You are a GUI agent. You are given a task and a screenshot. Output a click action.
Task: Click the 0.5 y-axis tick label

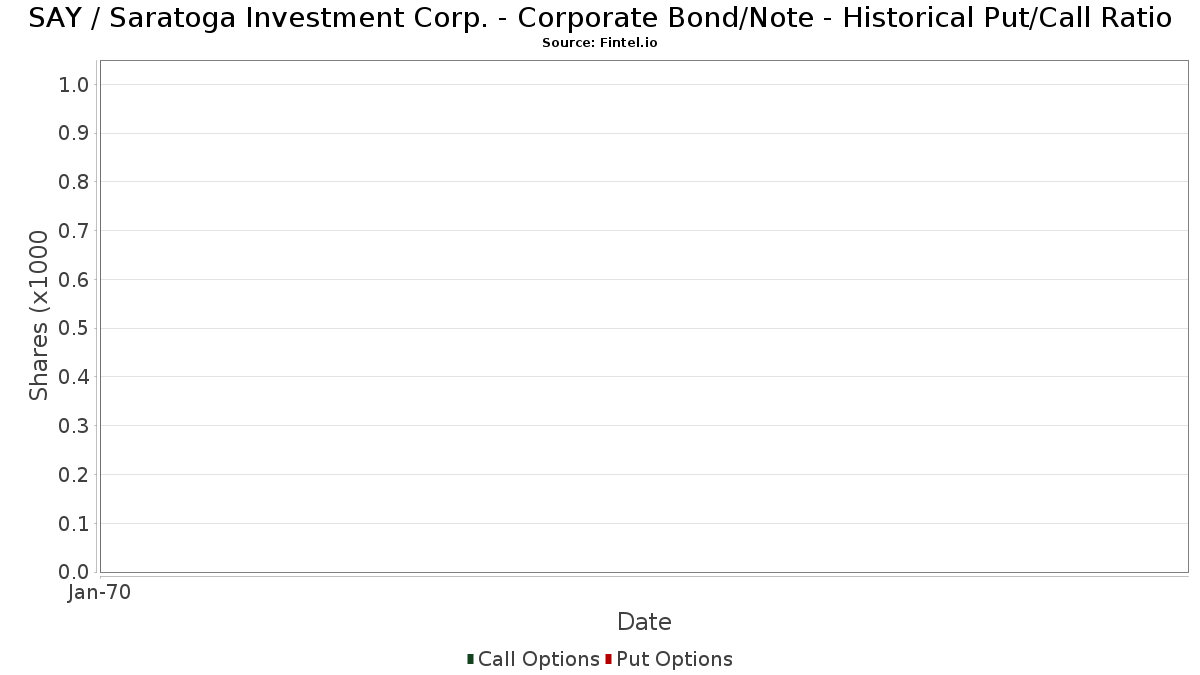(74, 328)
